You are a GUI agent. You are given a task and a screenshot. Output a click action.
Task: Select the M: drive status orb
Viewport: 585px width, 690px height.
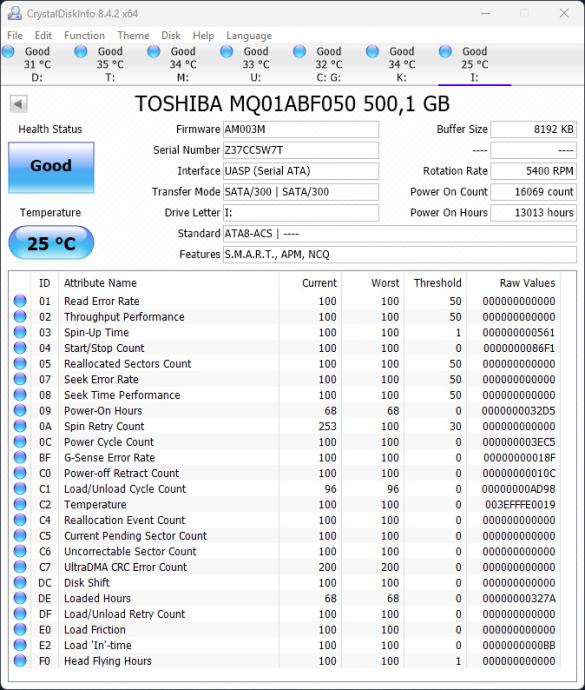point(154,51)
